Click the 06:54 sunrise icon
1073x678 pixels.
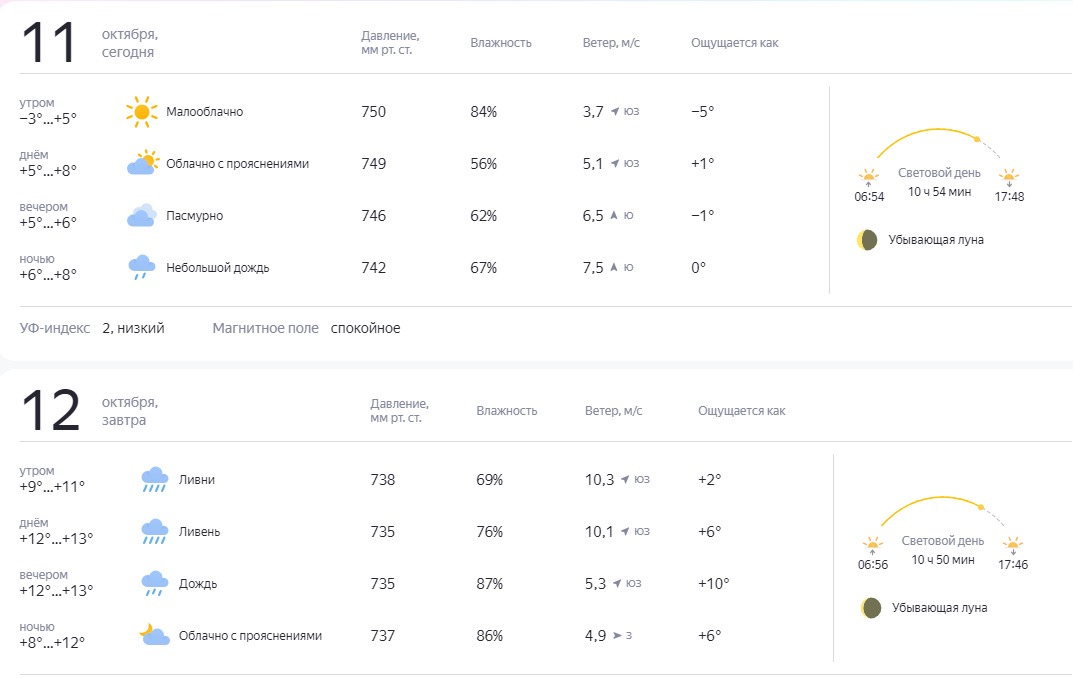[868, 177]
